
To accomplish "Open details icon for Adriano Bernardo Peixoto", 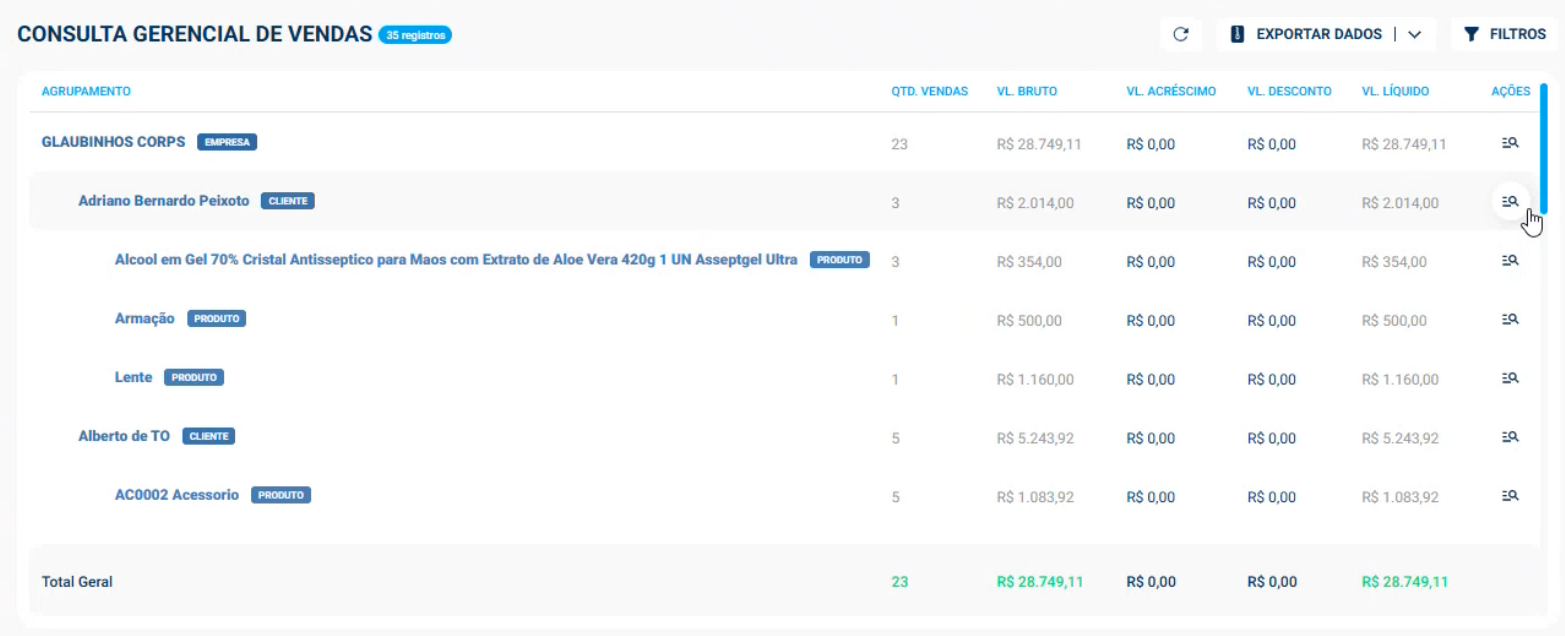I will pyautogui.click(x=1510, y=202).
